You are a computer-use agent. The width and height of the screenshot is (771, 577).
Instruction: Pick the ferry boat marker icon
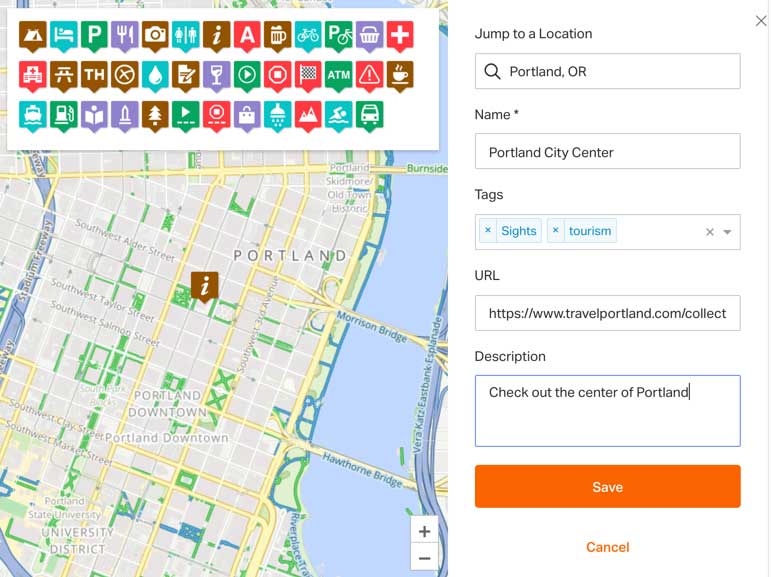[x=33, y=116]
